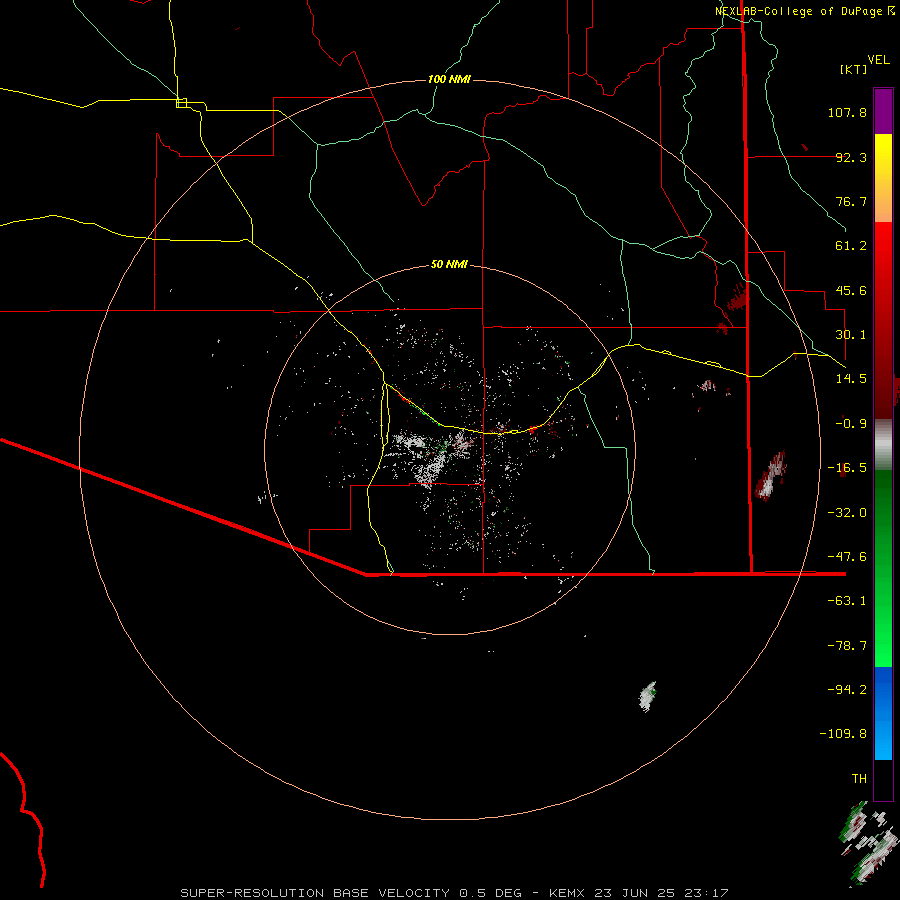Screen dimensions: 900x900
Task: Pick the blue color bar segment
Action: click(883, 713)
